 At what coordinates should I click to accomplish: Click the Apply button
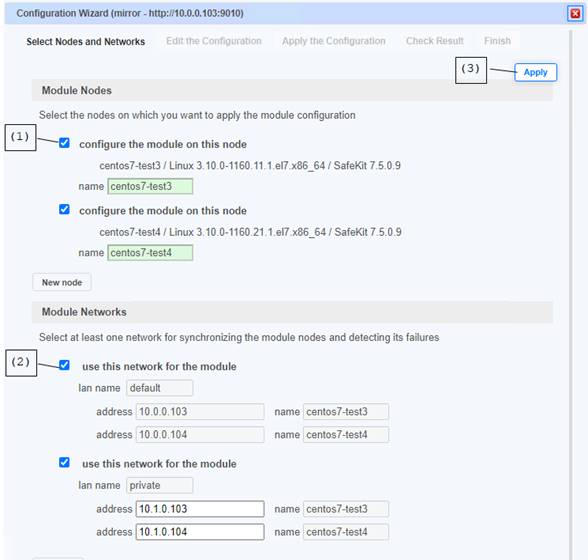(x=535, y=72)
